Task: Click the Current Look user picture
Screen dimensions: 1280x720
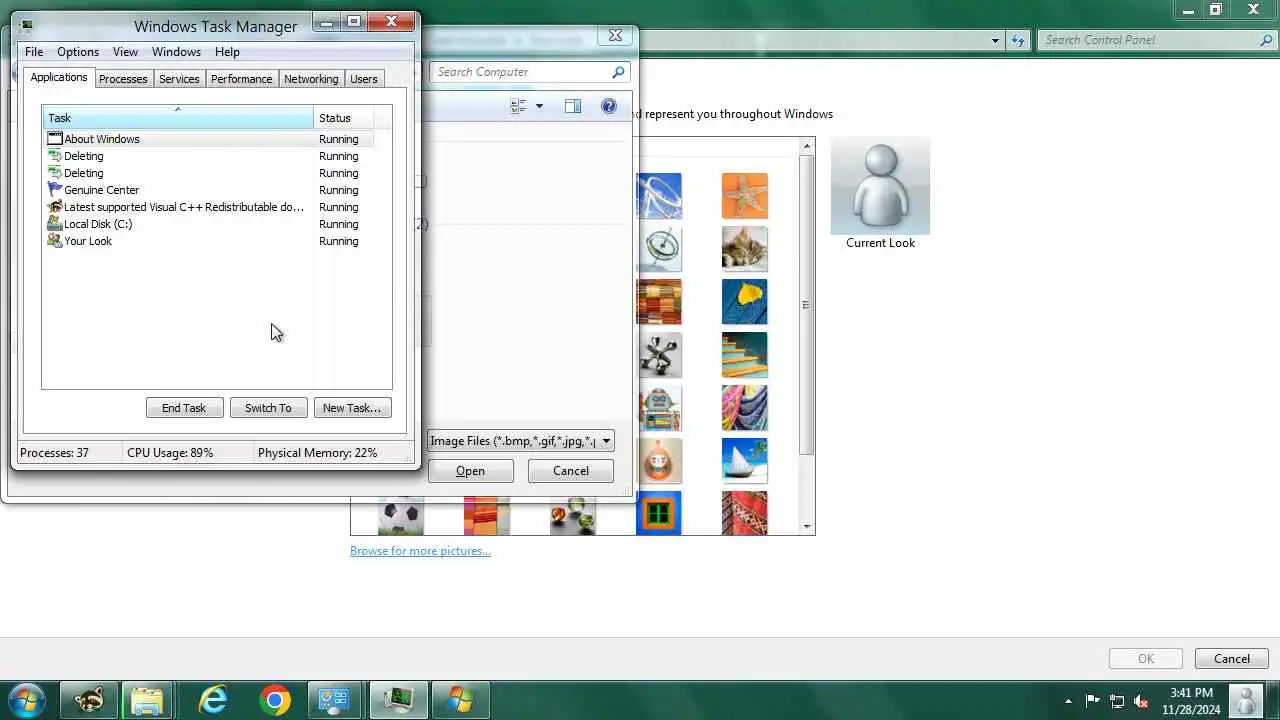Action: [880, 188]
